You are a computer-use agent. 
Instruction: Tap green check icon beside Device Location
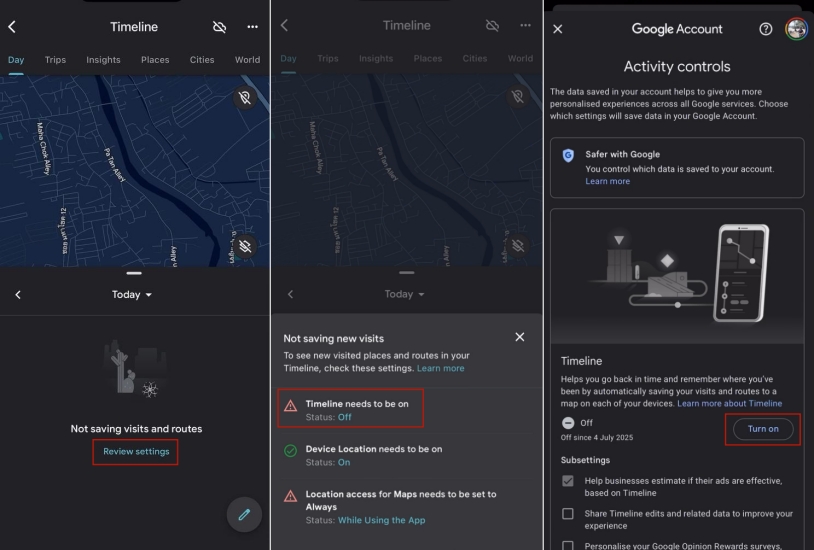tap(291, 450)
